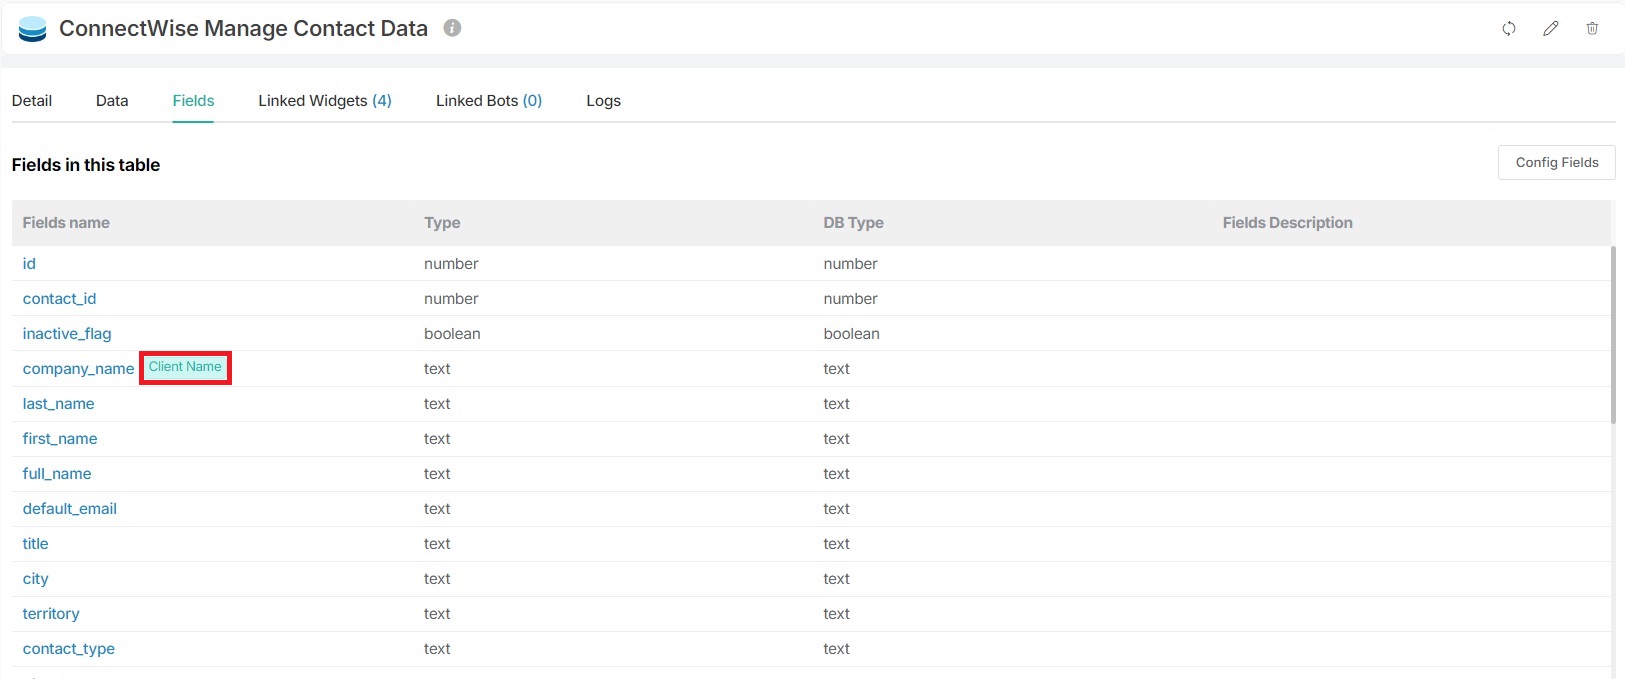The image size is (1625, 679).
Task: Click the default_email field link
Action: [70, 508]
